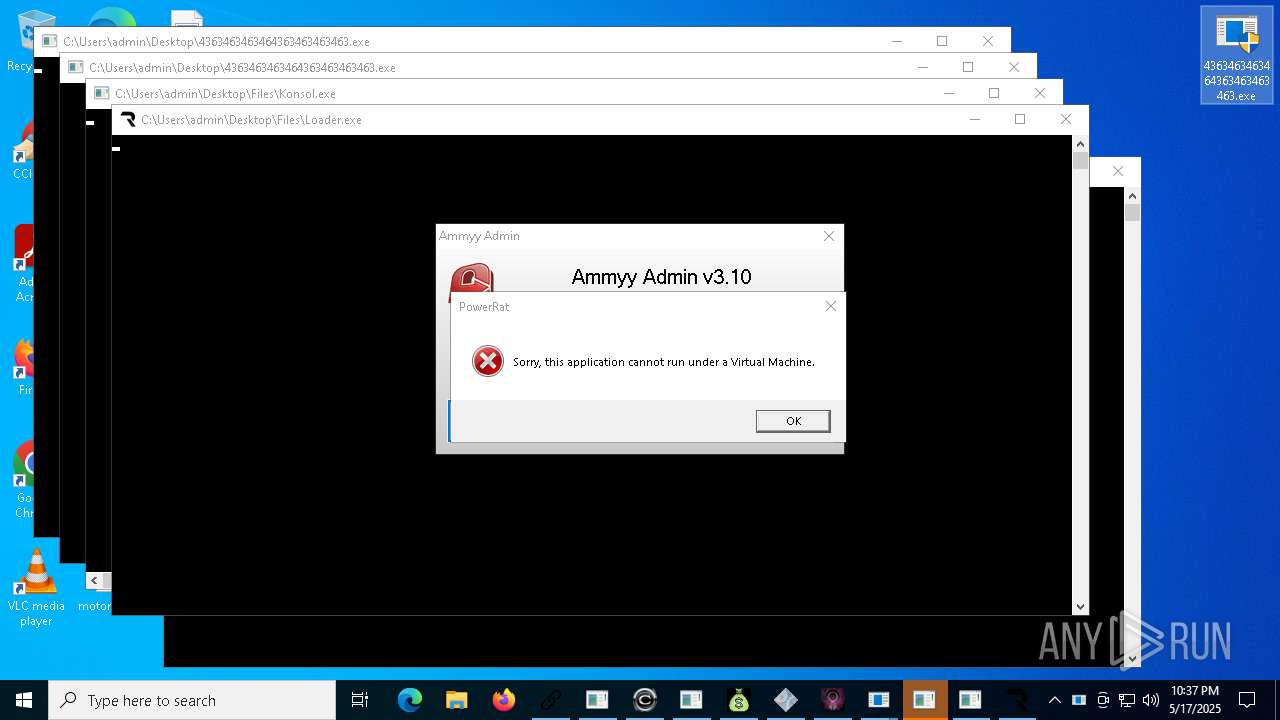Image resolution: width=1280 pixels, height=720 pixels.
Task: Launch Microsoft Edge from the taskbar
Action: pyautogui.click(x=410, y=700)
